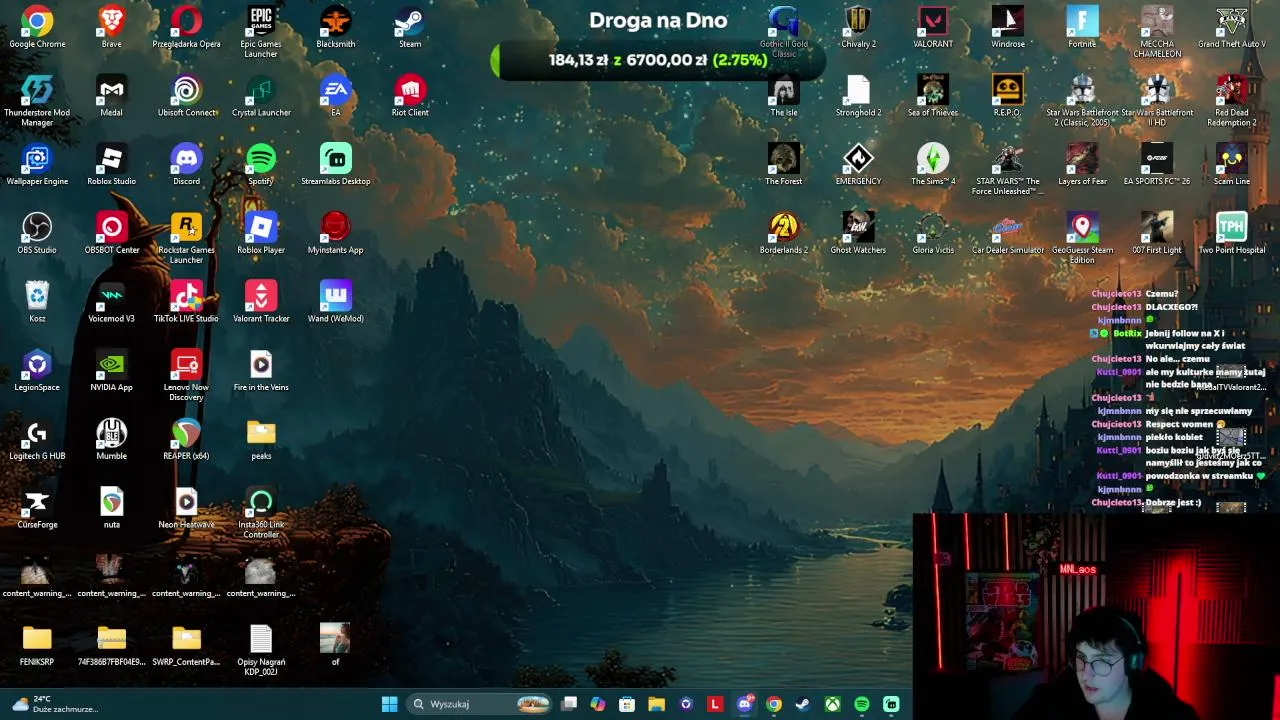Select the image file named of
Screen dimensions: 1280x720
click(335, 645)
